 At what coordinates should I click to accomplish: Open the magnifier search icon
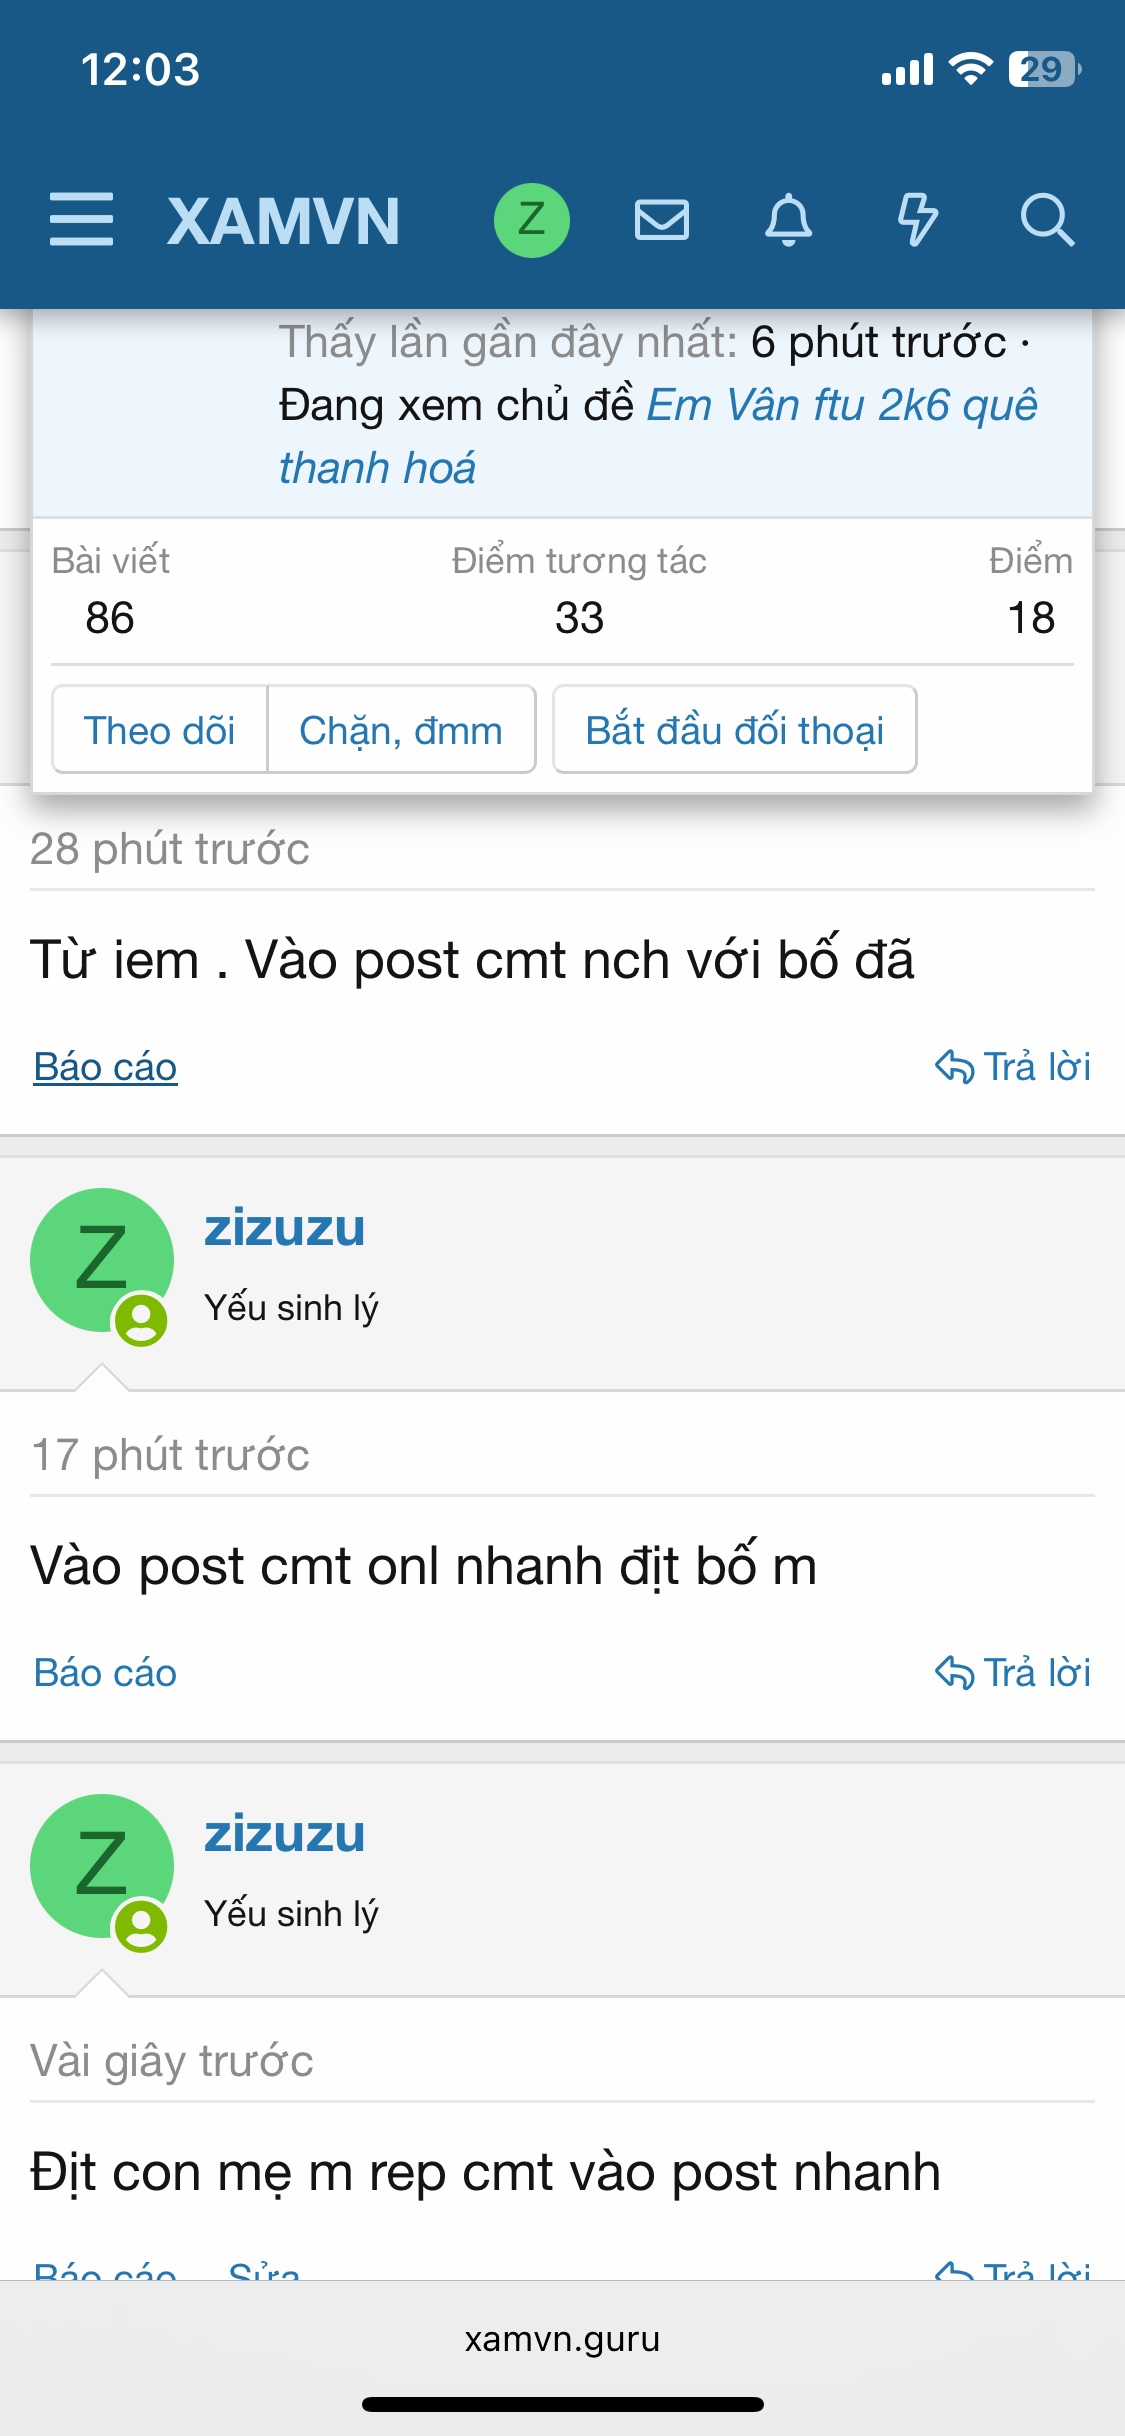point(1047,220)
